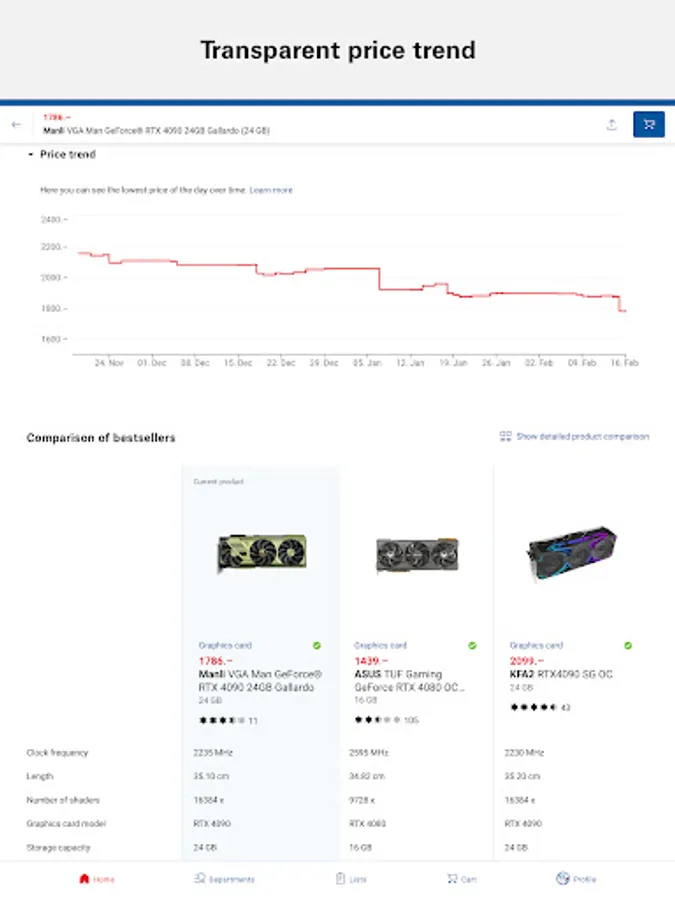The width and height of the screenshot is (675, 900).
Task: Click the Storage capacity row label
Action: (x=59, y=847)
